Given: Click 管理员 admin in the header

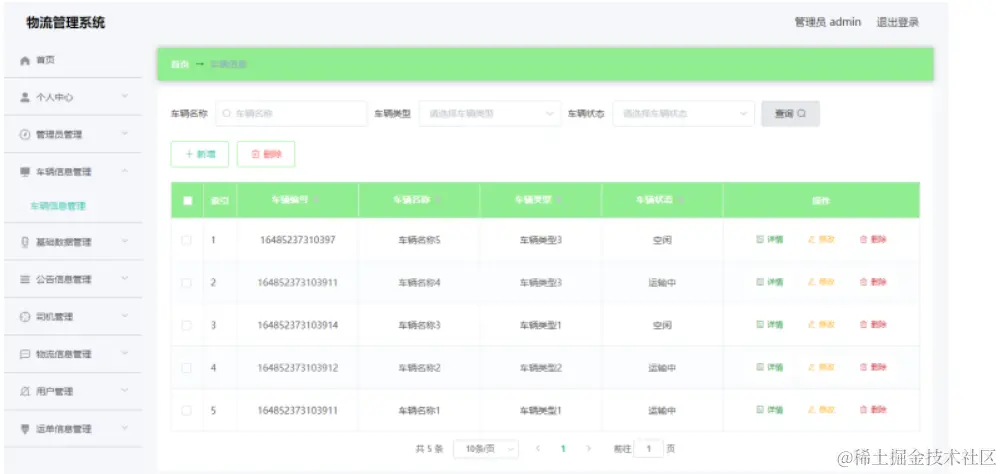Looking at the screenshot, I should tap(828, 22).
